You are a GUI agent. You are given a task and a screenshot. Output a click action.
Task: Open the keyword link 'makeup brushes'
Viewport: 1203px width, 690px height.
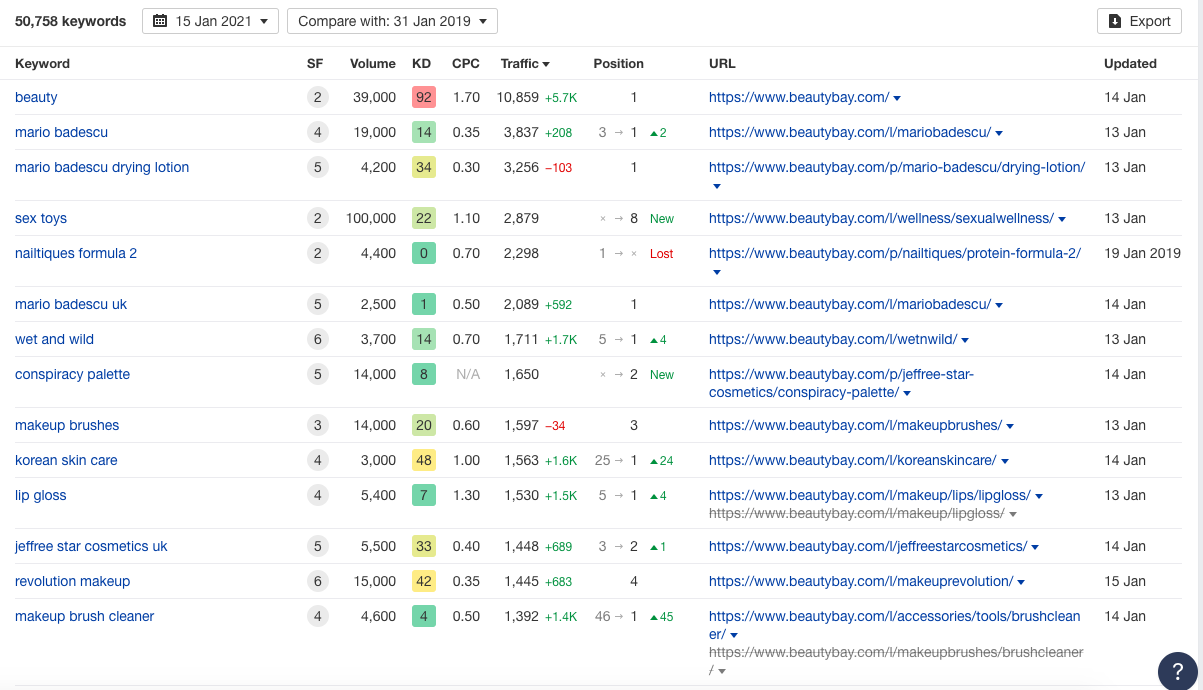click(x=67, y=425)
